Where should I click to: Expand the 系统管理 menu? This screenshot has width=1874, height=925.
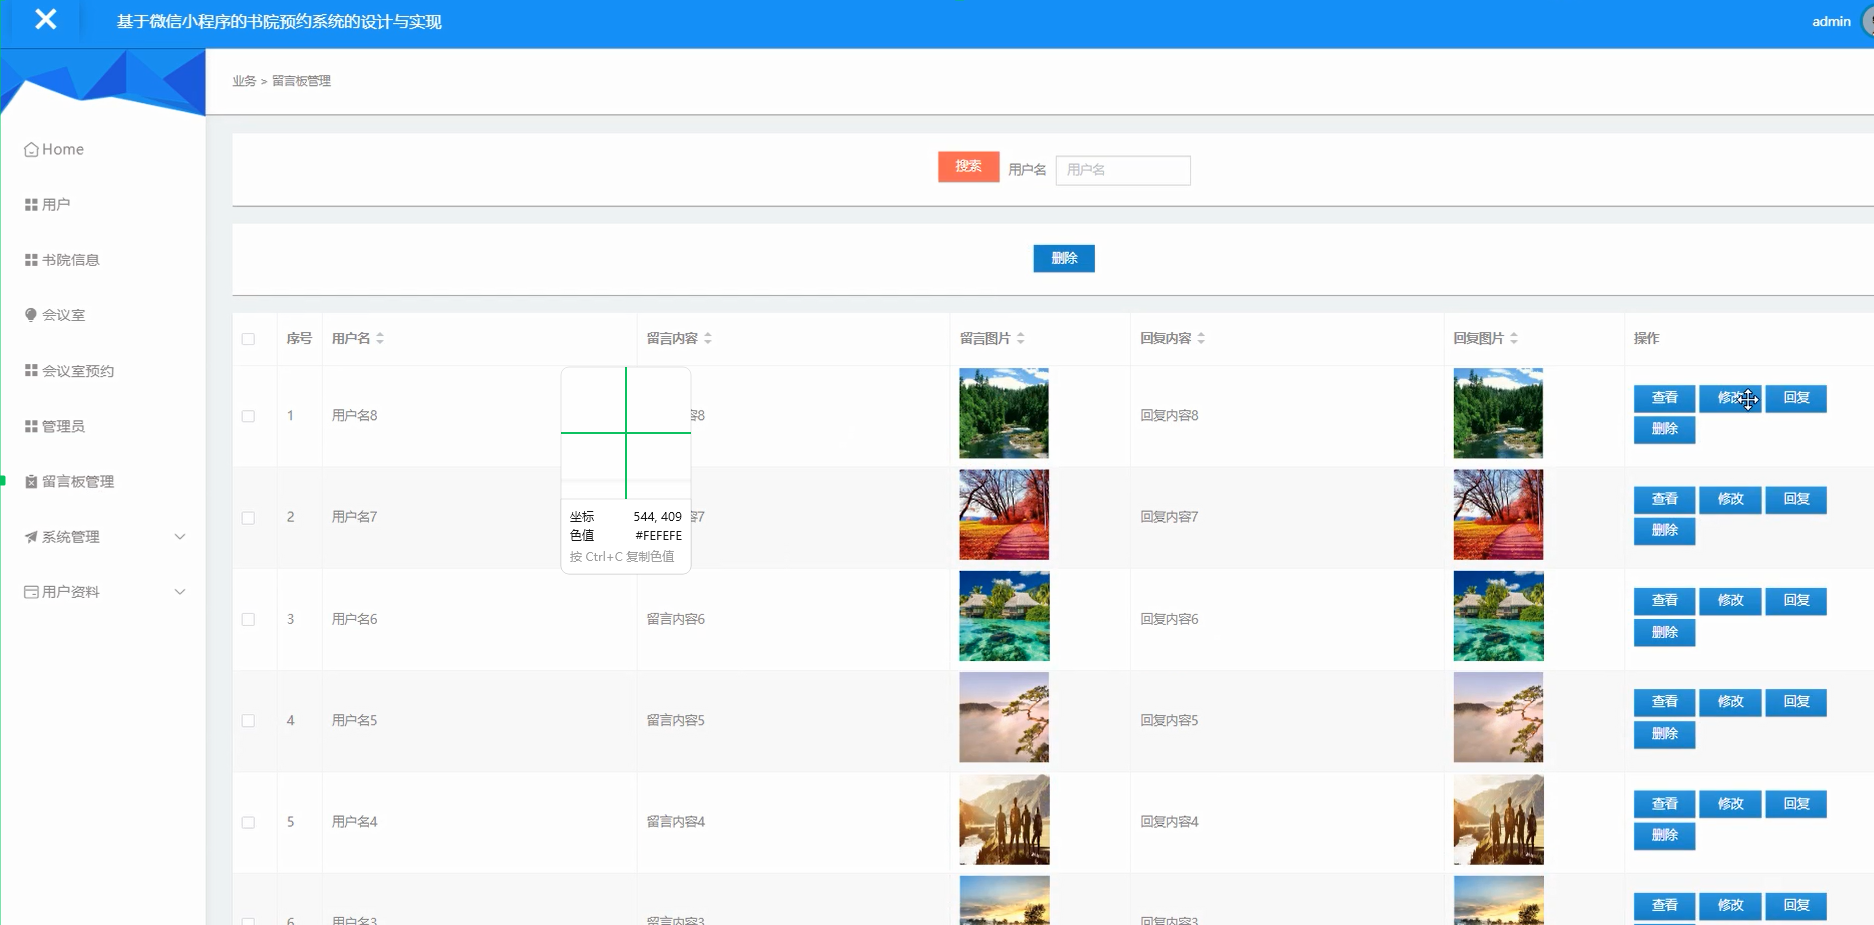(x=70, y=536)
